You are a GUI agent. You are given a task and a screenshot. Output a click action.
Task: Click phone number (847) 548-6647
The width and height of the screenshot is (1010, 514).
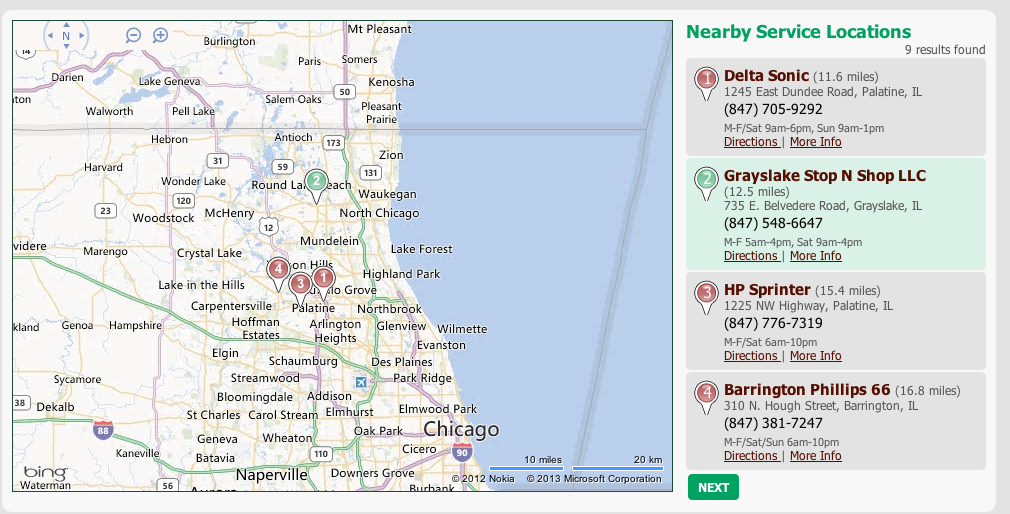(773, 223)
